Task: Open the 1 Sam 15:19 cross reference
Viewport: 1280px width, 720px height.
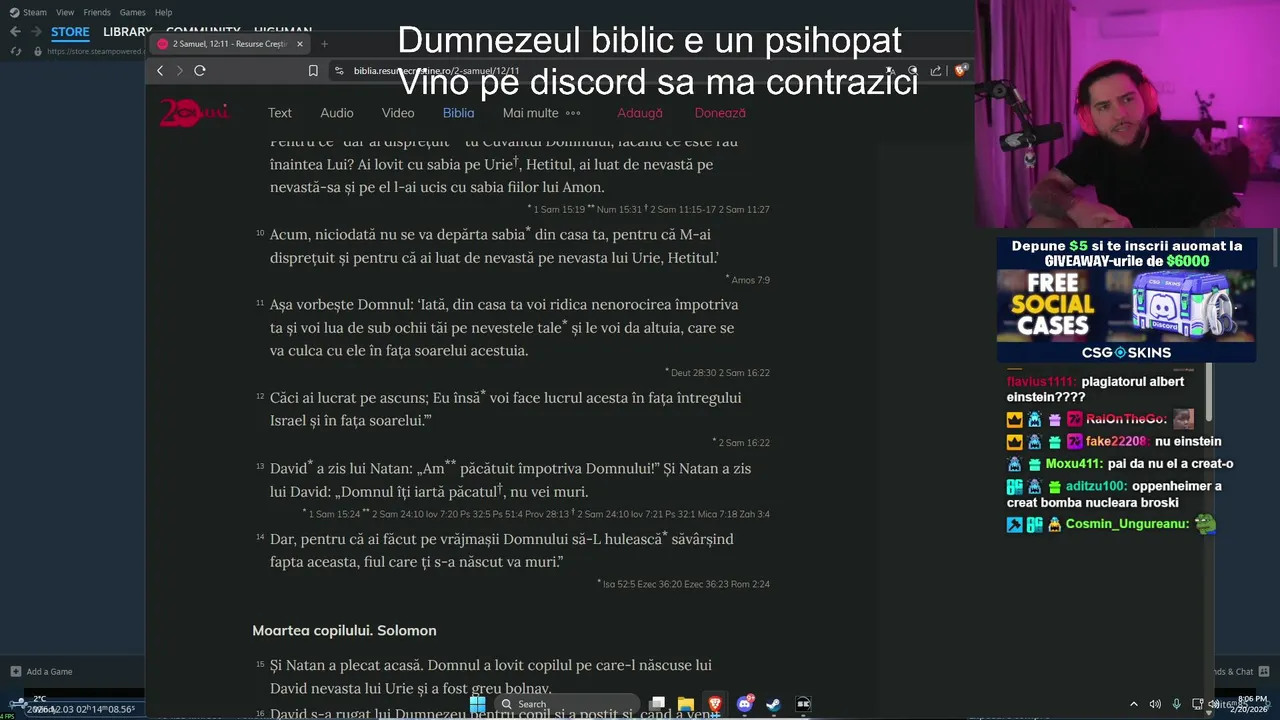Action: tap(559, 209)
